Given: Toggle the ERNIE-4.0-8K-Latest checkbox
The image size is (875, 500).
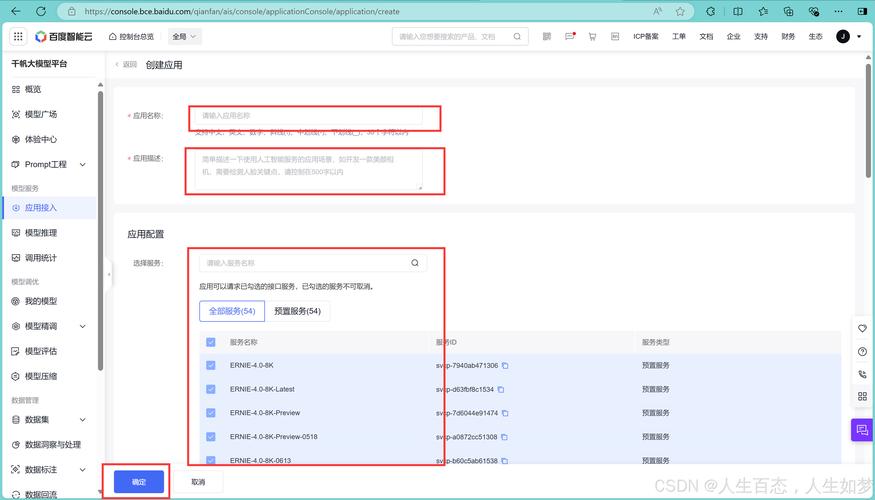Looking at the screenshot, I should pyautogui.click(x=210, y=389).
